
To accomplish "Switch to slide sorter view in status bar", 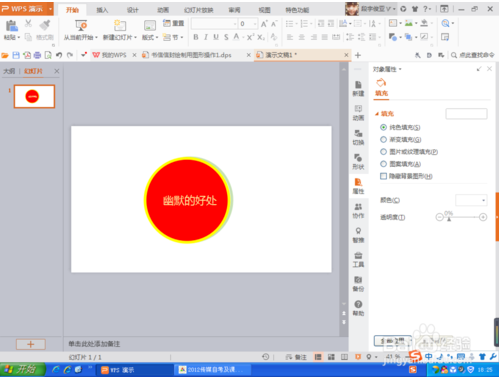I will tap(331, 357).
